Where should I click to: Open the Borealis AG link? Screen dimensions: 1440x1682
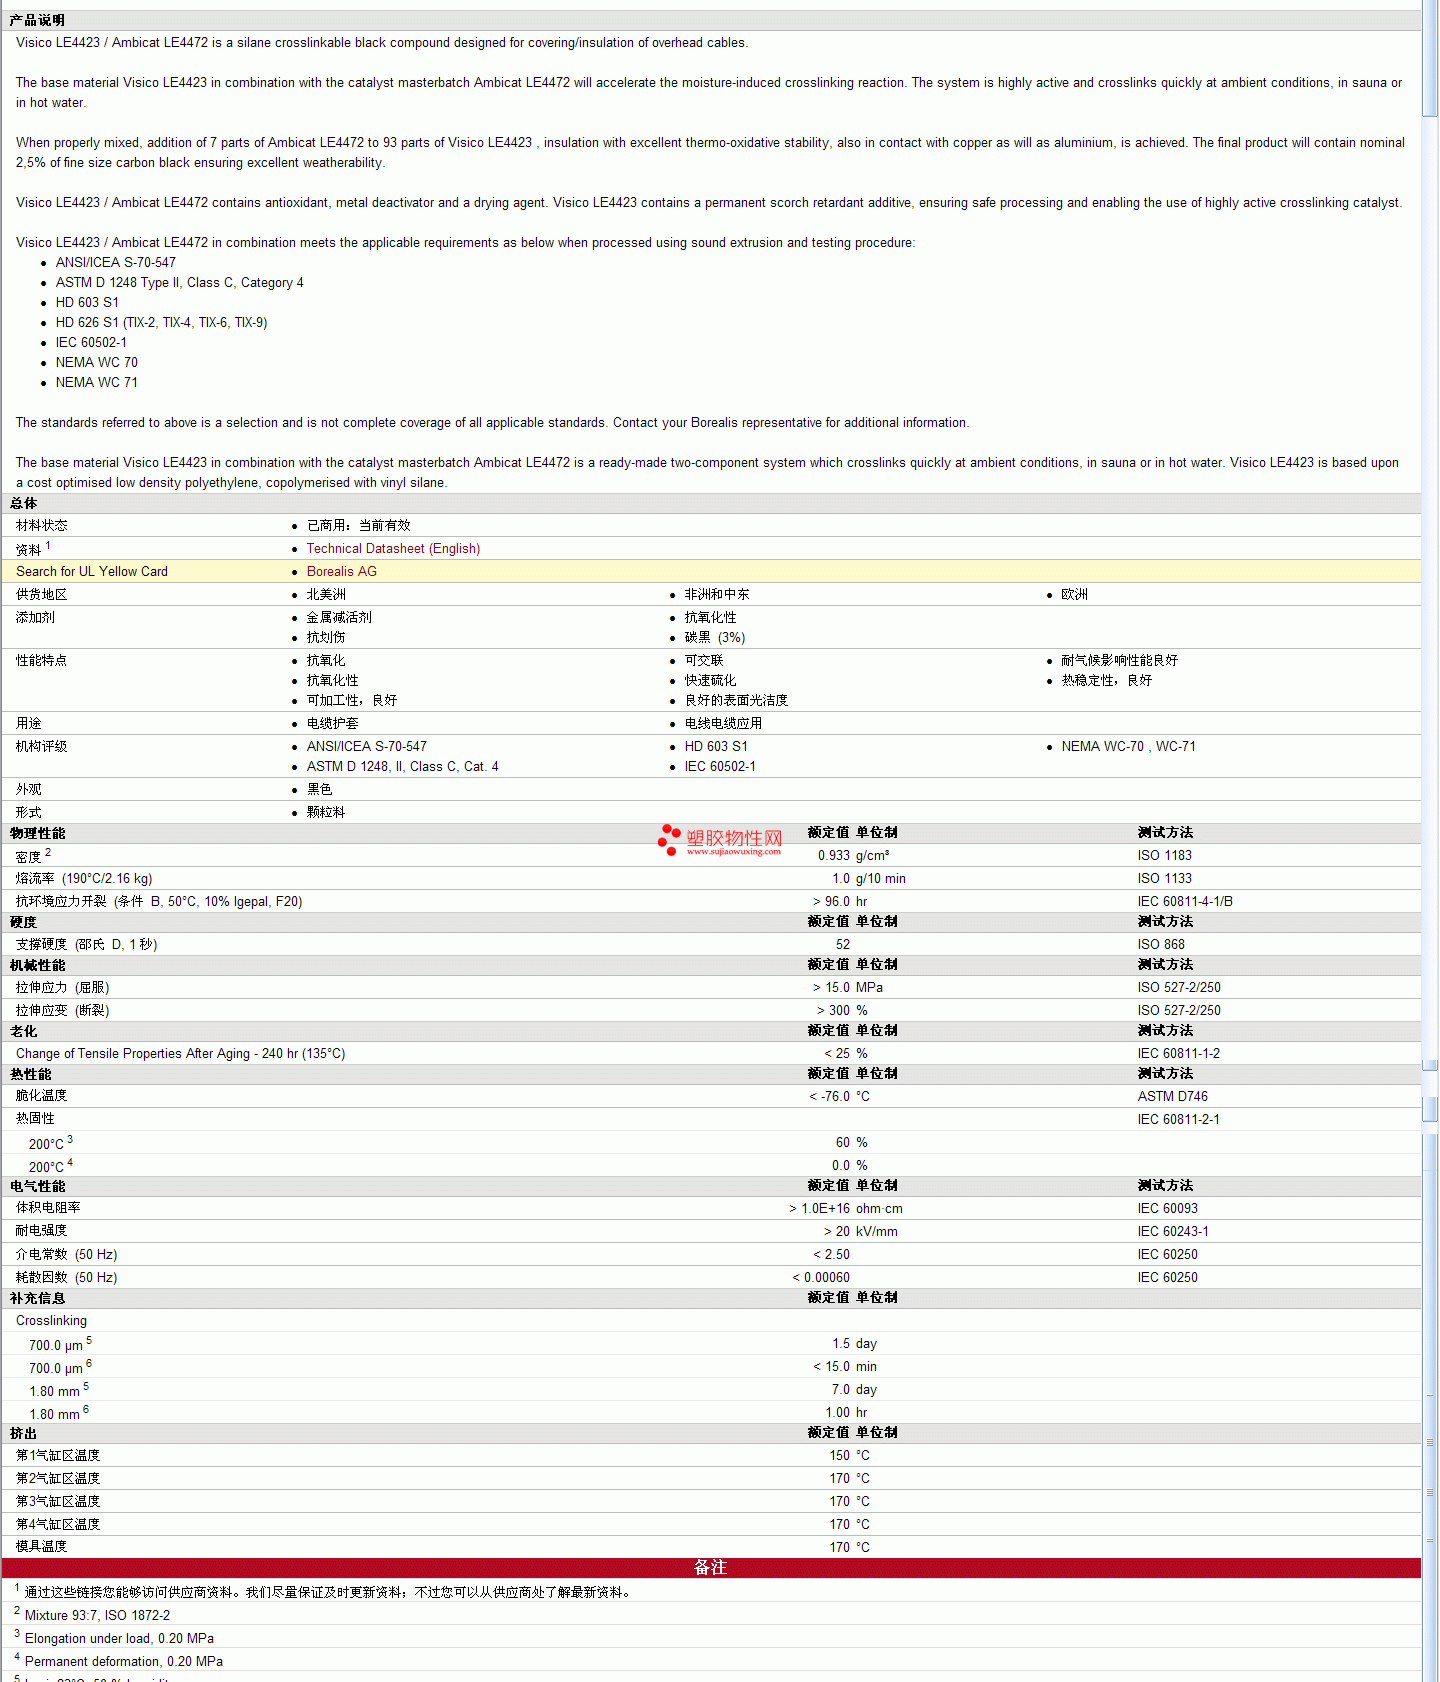point(341,571)
